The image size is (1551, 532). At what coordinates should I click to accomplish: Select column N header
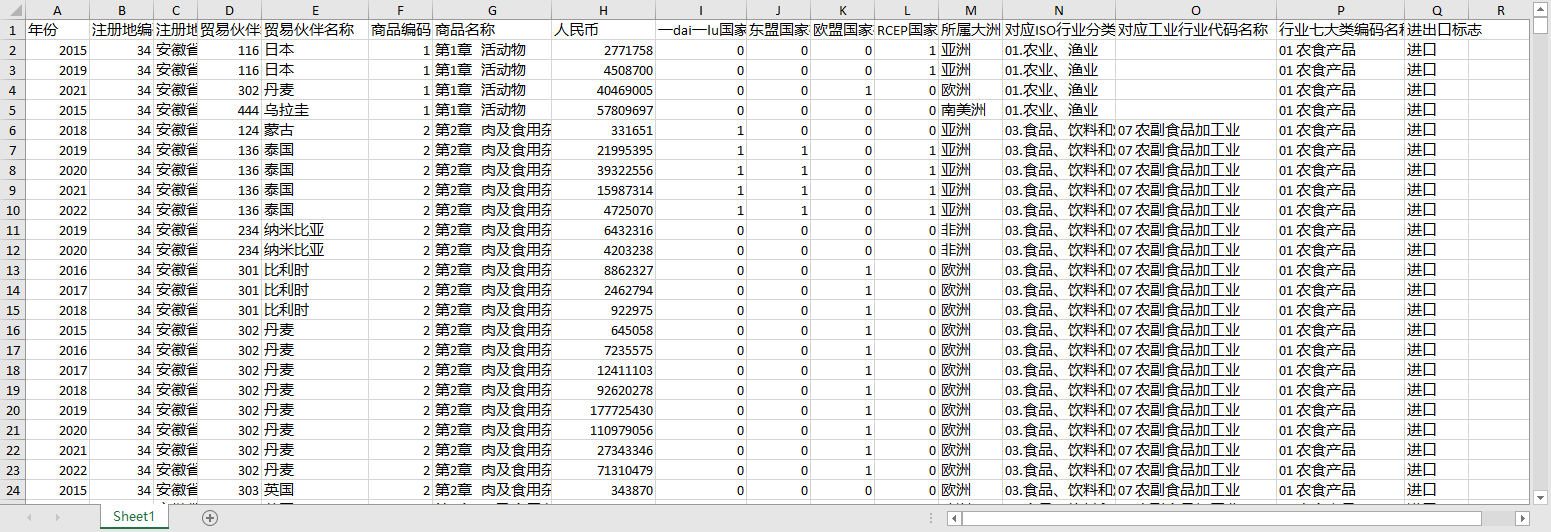coord(1059,10)
